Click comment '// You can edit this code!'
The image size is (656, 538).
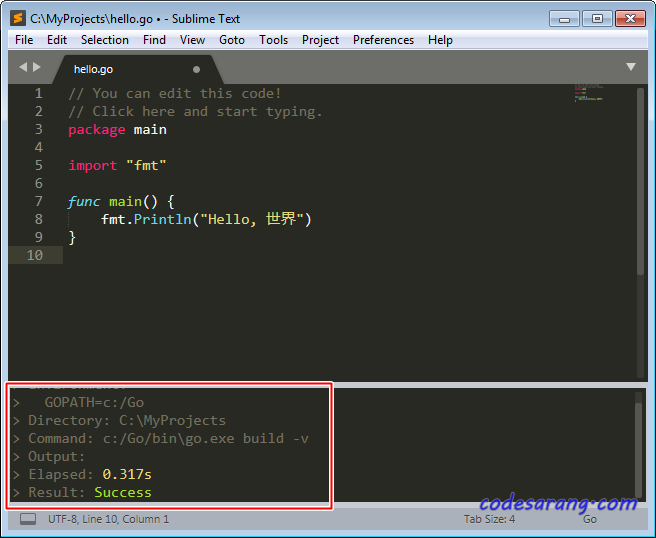(x=174, y=93)
